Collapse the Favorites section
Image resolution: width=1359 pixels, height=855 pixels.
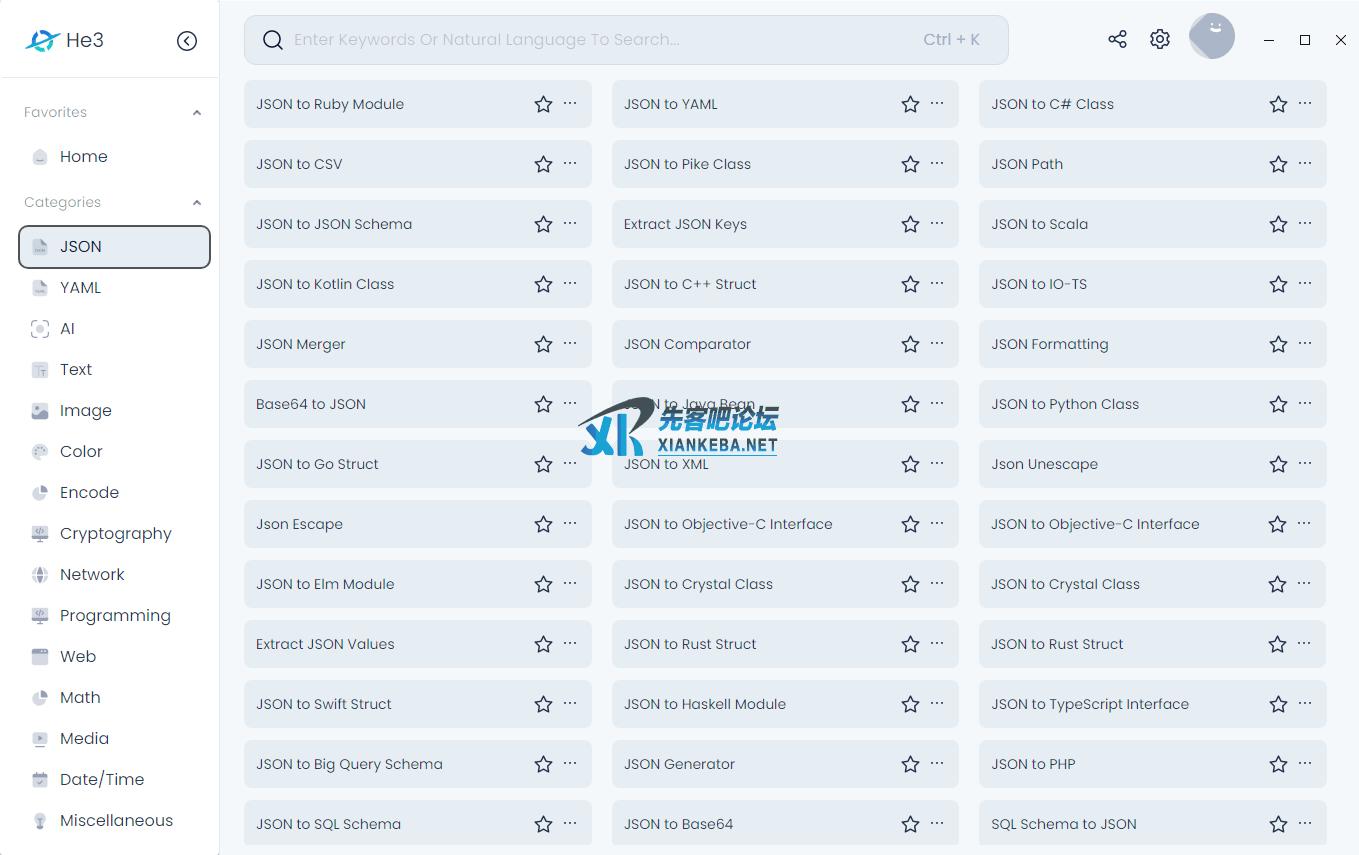point(197,113)
